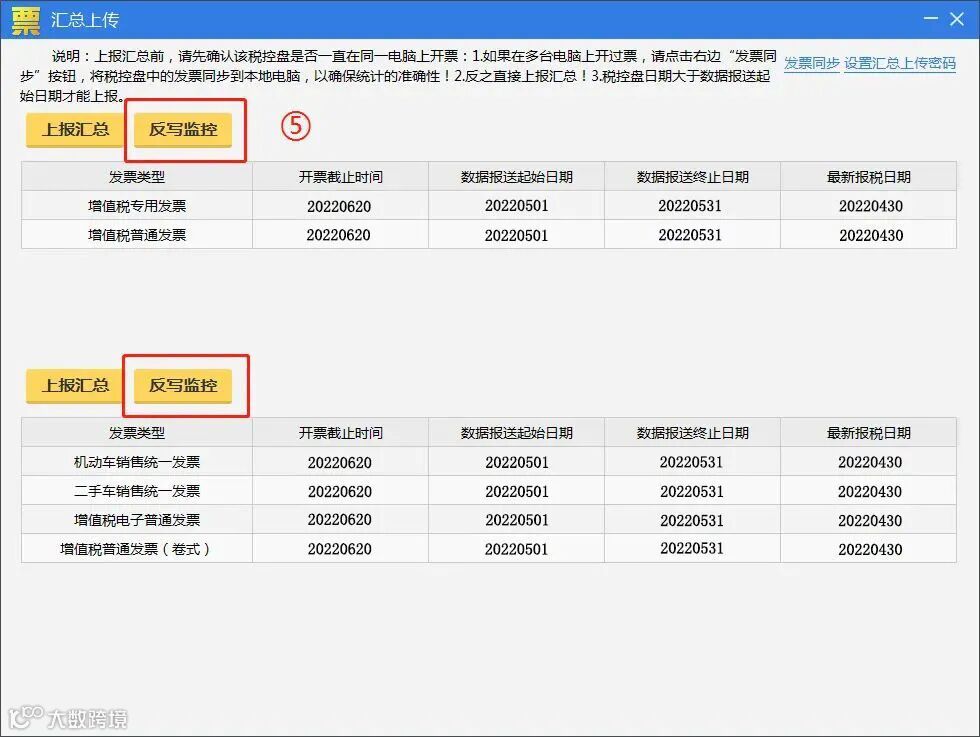Click 20220430 in upper 增值税普通发票 row
This screenshot has width=980, height=737.
(871, 236)
